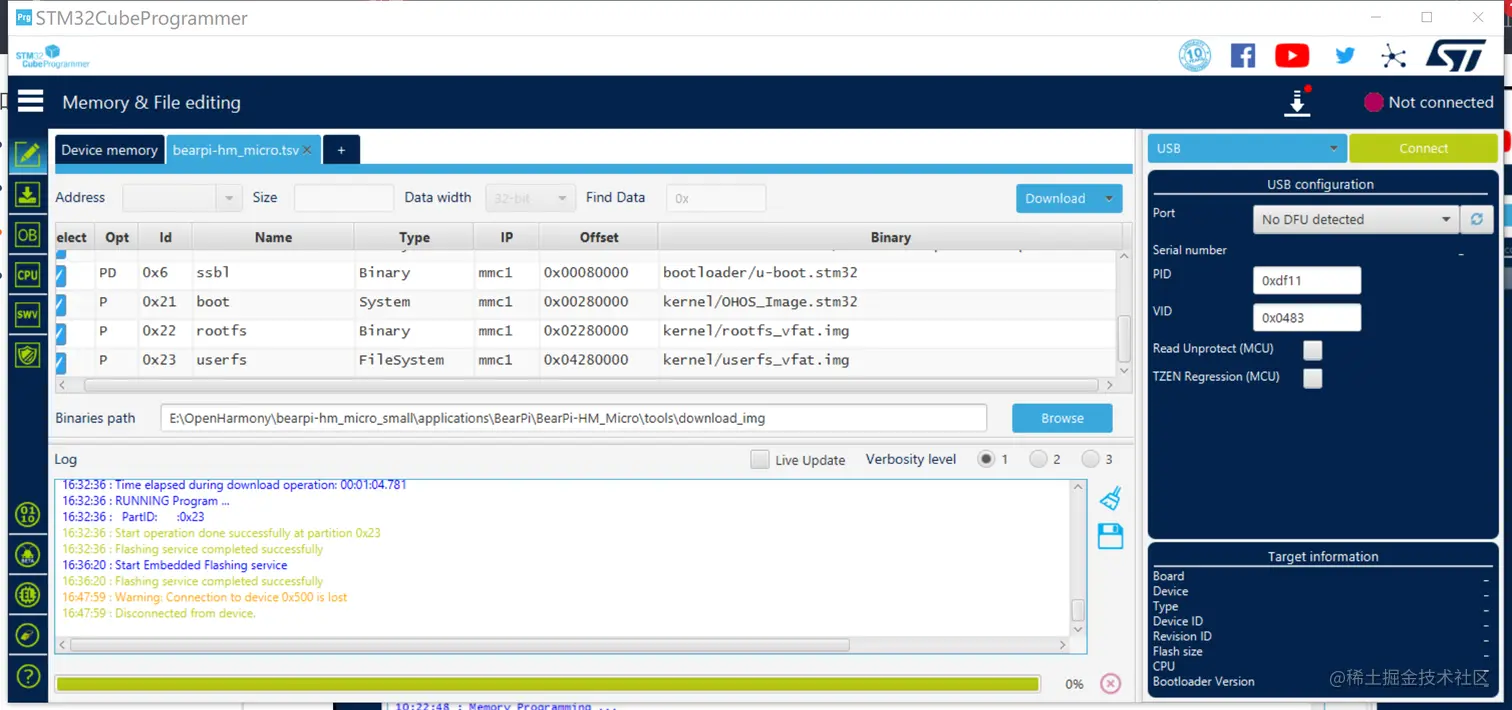This screenshot has height=710, width=1512.
Task: Clear the log with broom icon
Action: [x=1110, y=498]
